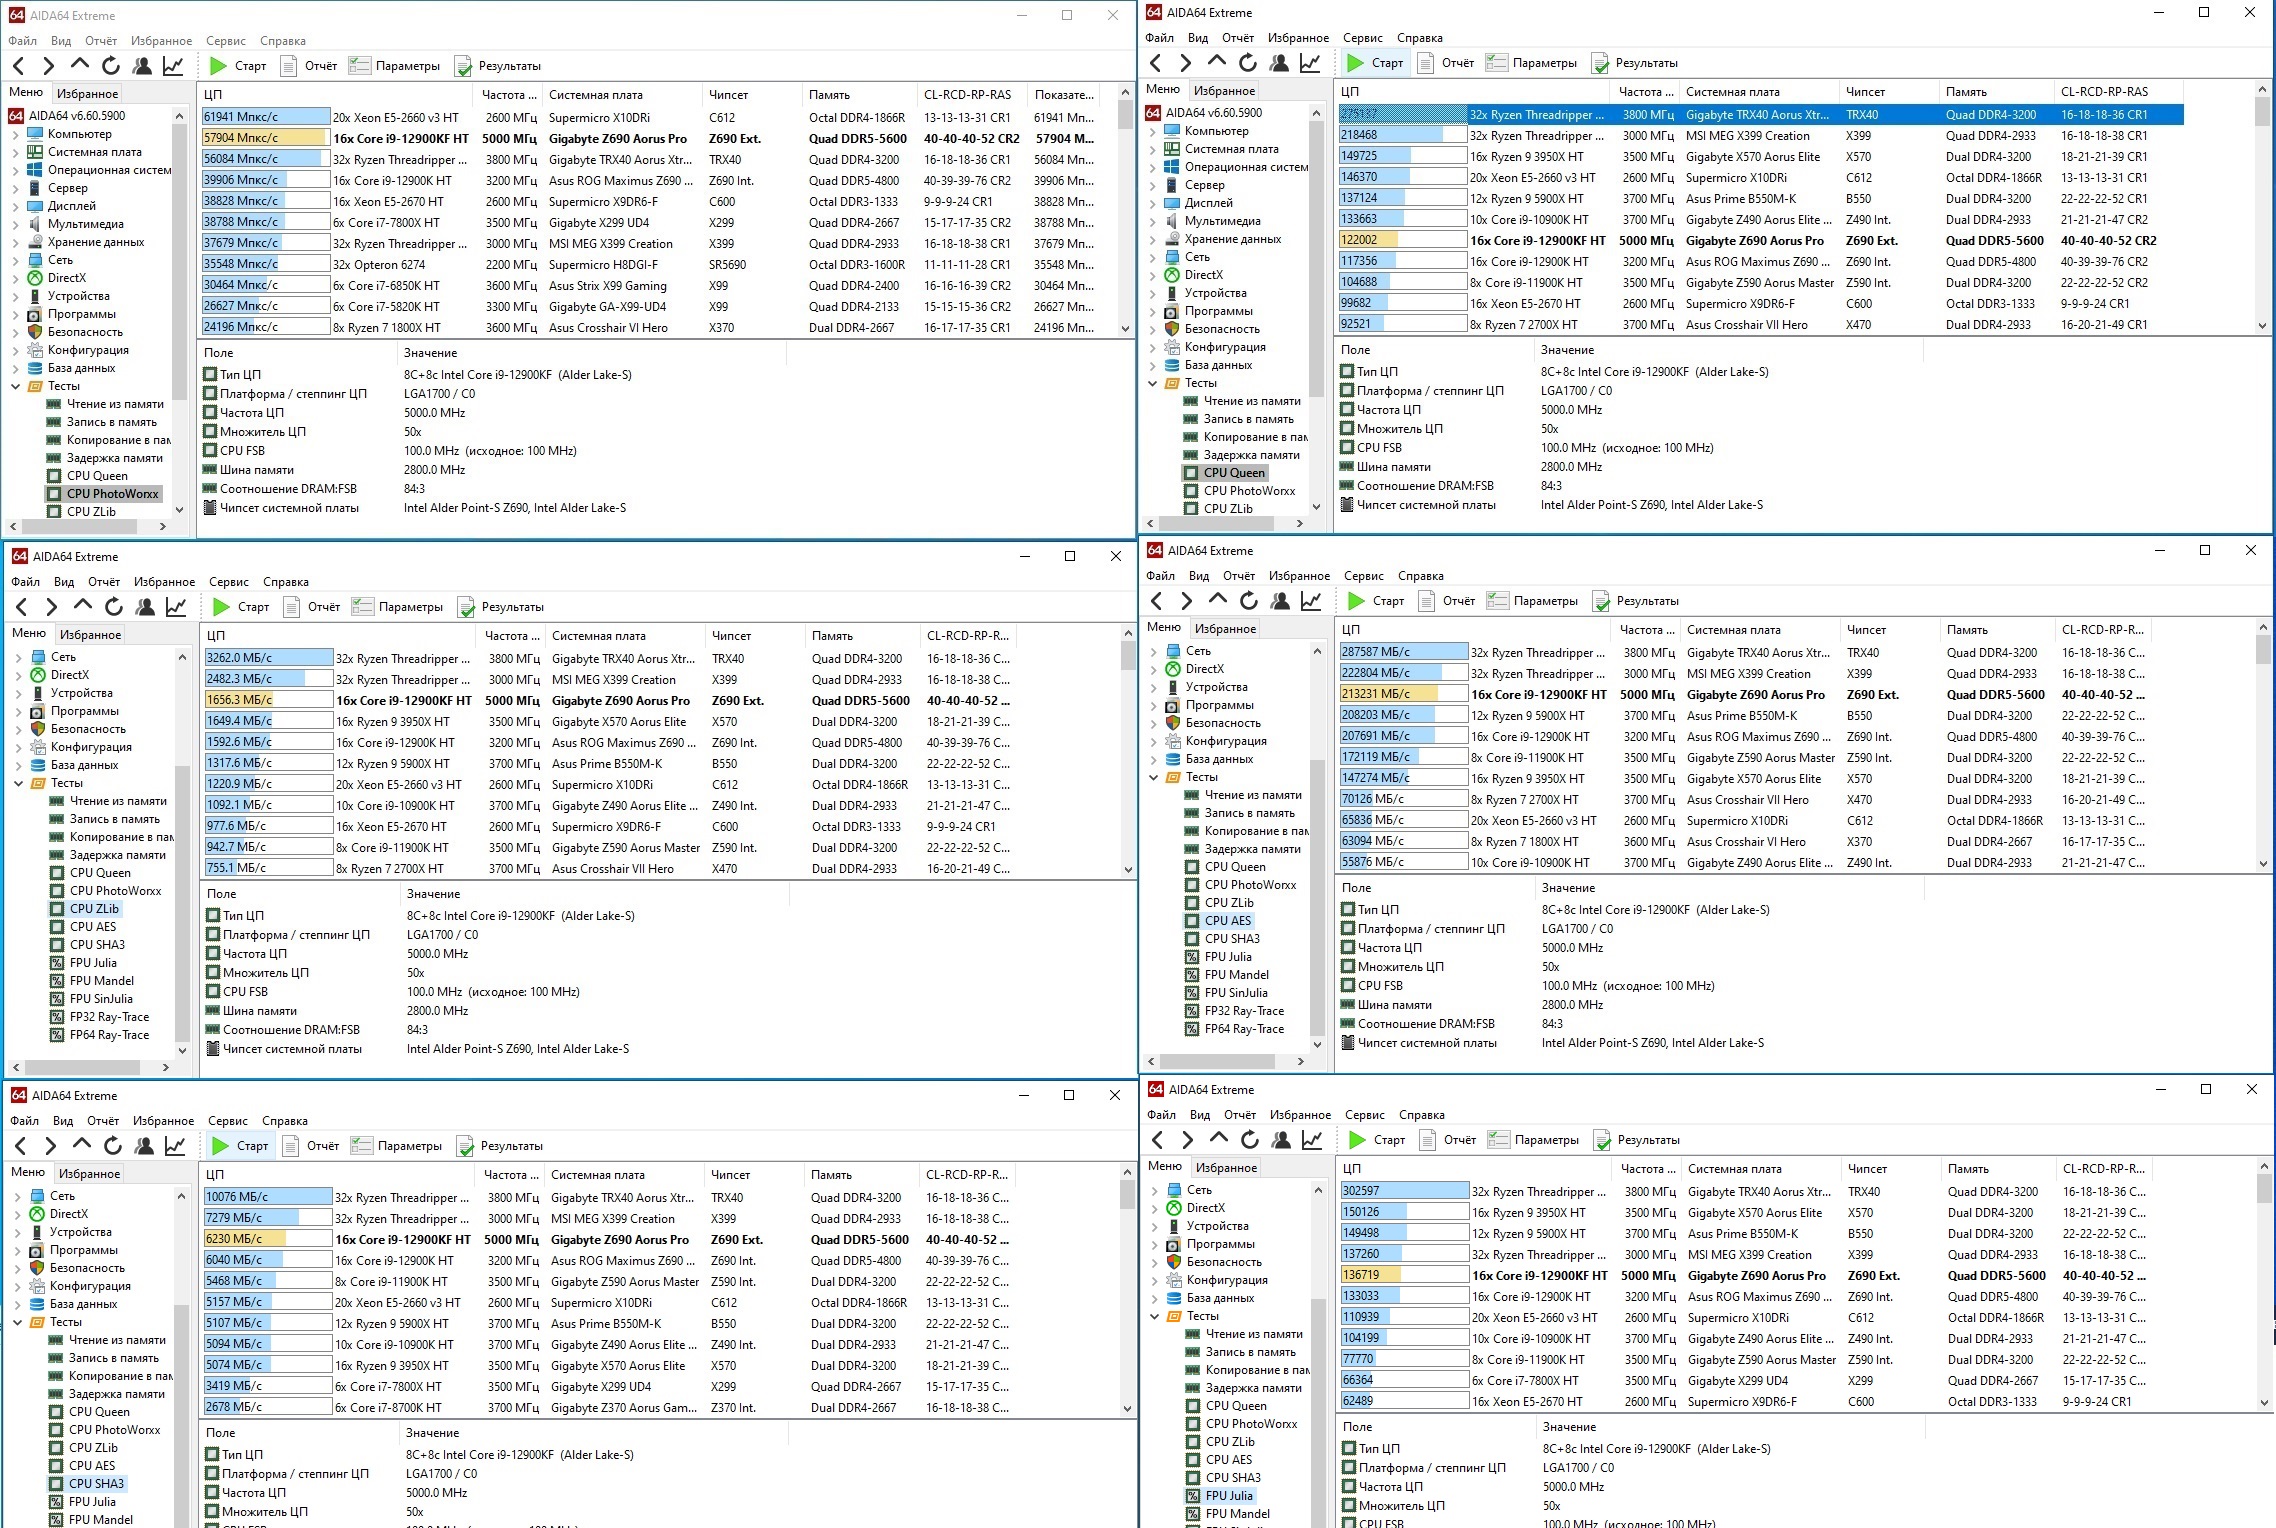
Task: Click Показате... column header in the PhotoWorxx window
Action: point(1063,95)
